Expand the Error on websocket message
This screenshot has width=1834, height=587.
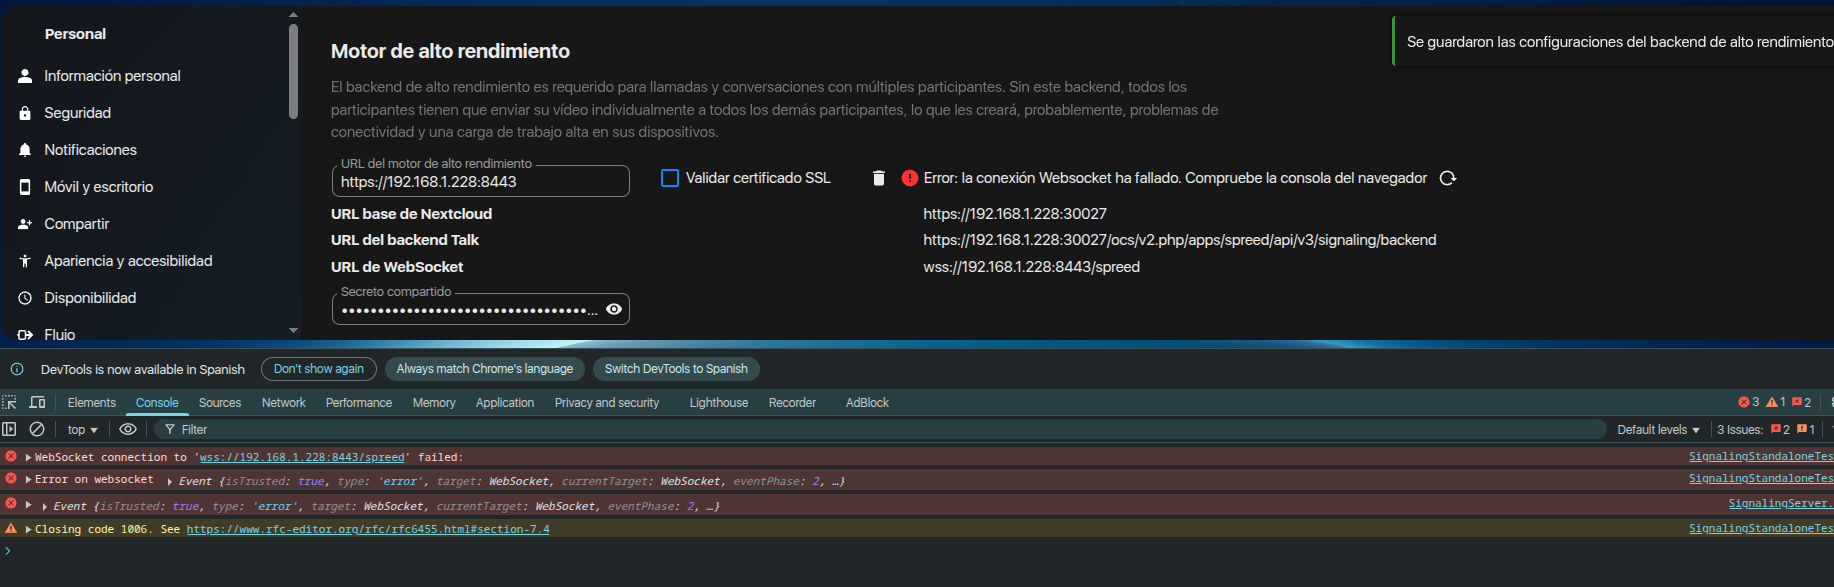click(29, 480)
